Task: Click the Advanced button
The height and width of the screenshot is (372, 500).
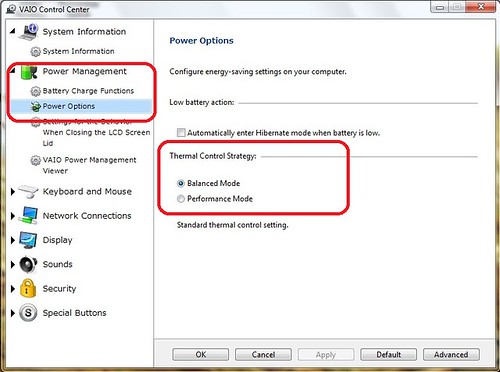Action: [x=451, y=354]
